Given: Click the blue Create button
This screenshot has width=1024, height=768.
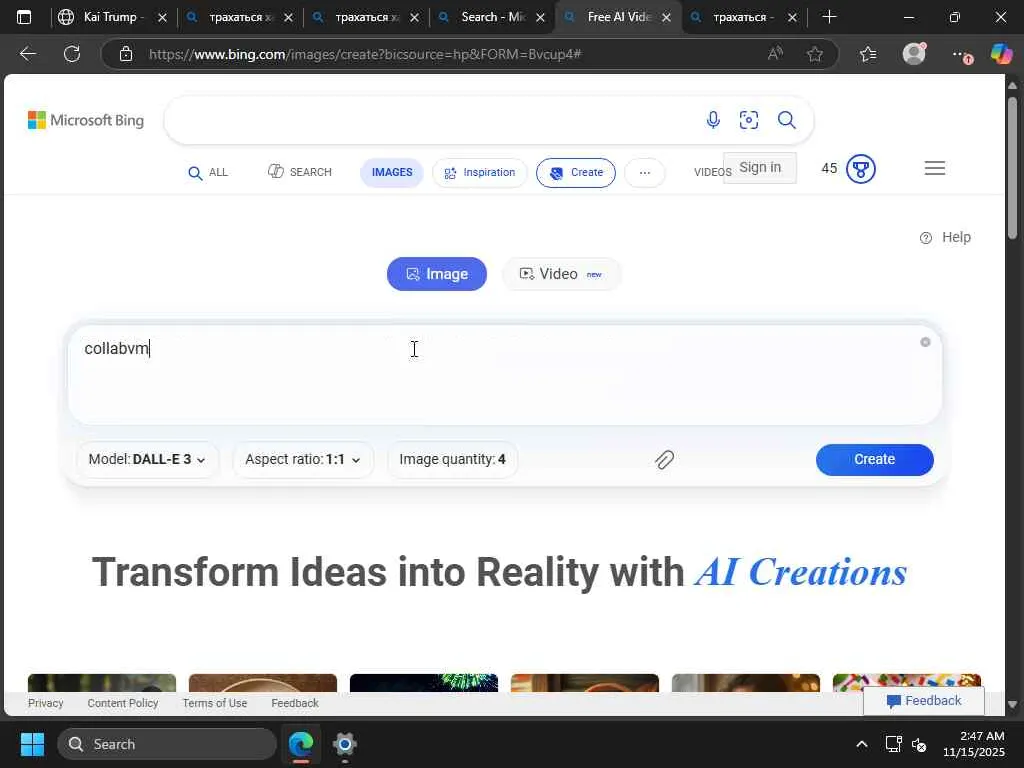Looking at the screenshot, I should point(874,459).
